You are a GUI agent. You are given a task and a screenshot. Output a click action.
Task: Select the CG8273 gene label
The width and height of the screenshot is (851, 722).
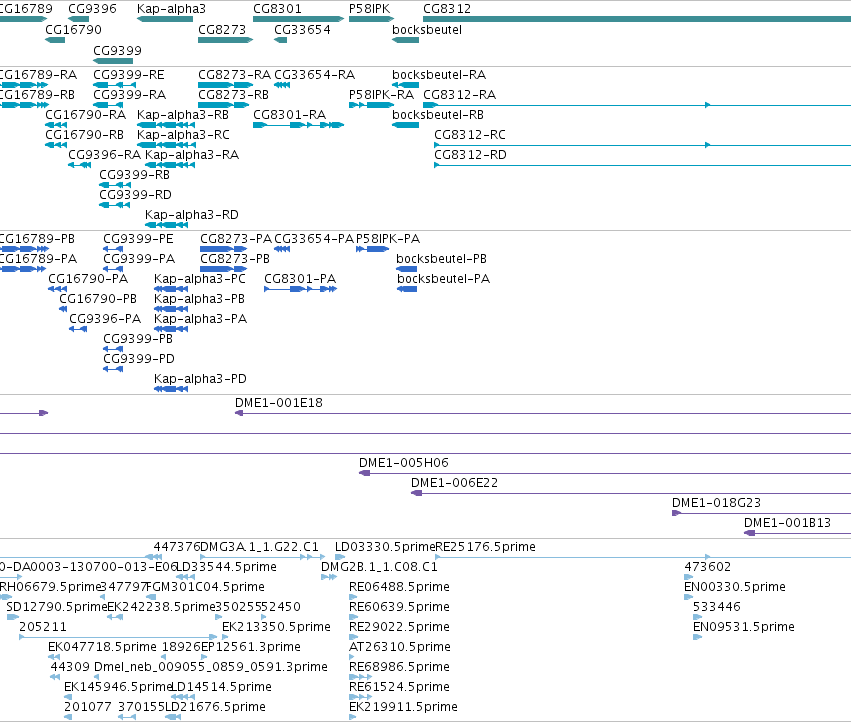222,29
